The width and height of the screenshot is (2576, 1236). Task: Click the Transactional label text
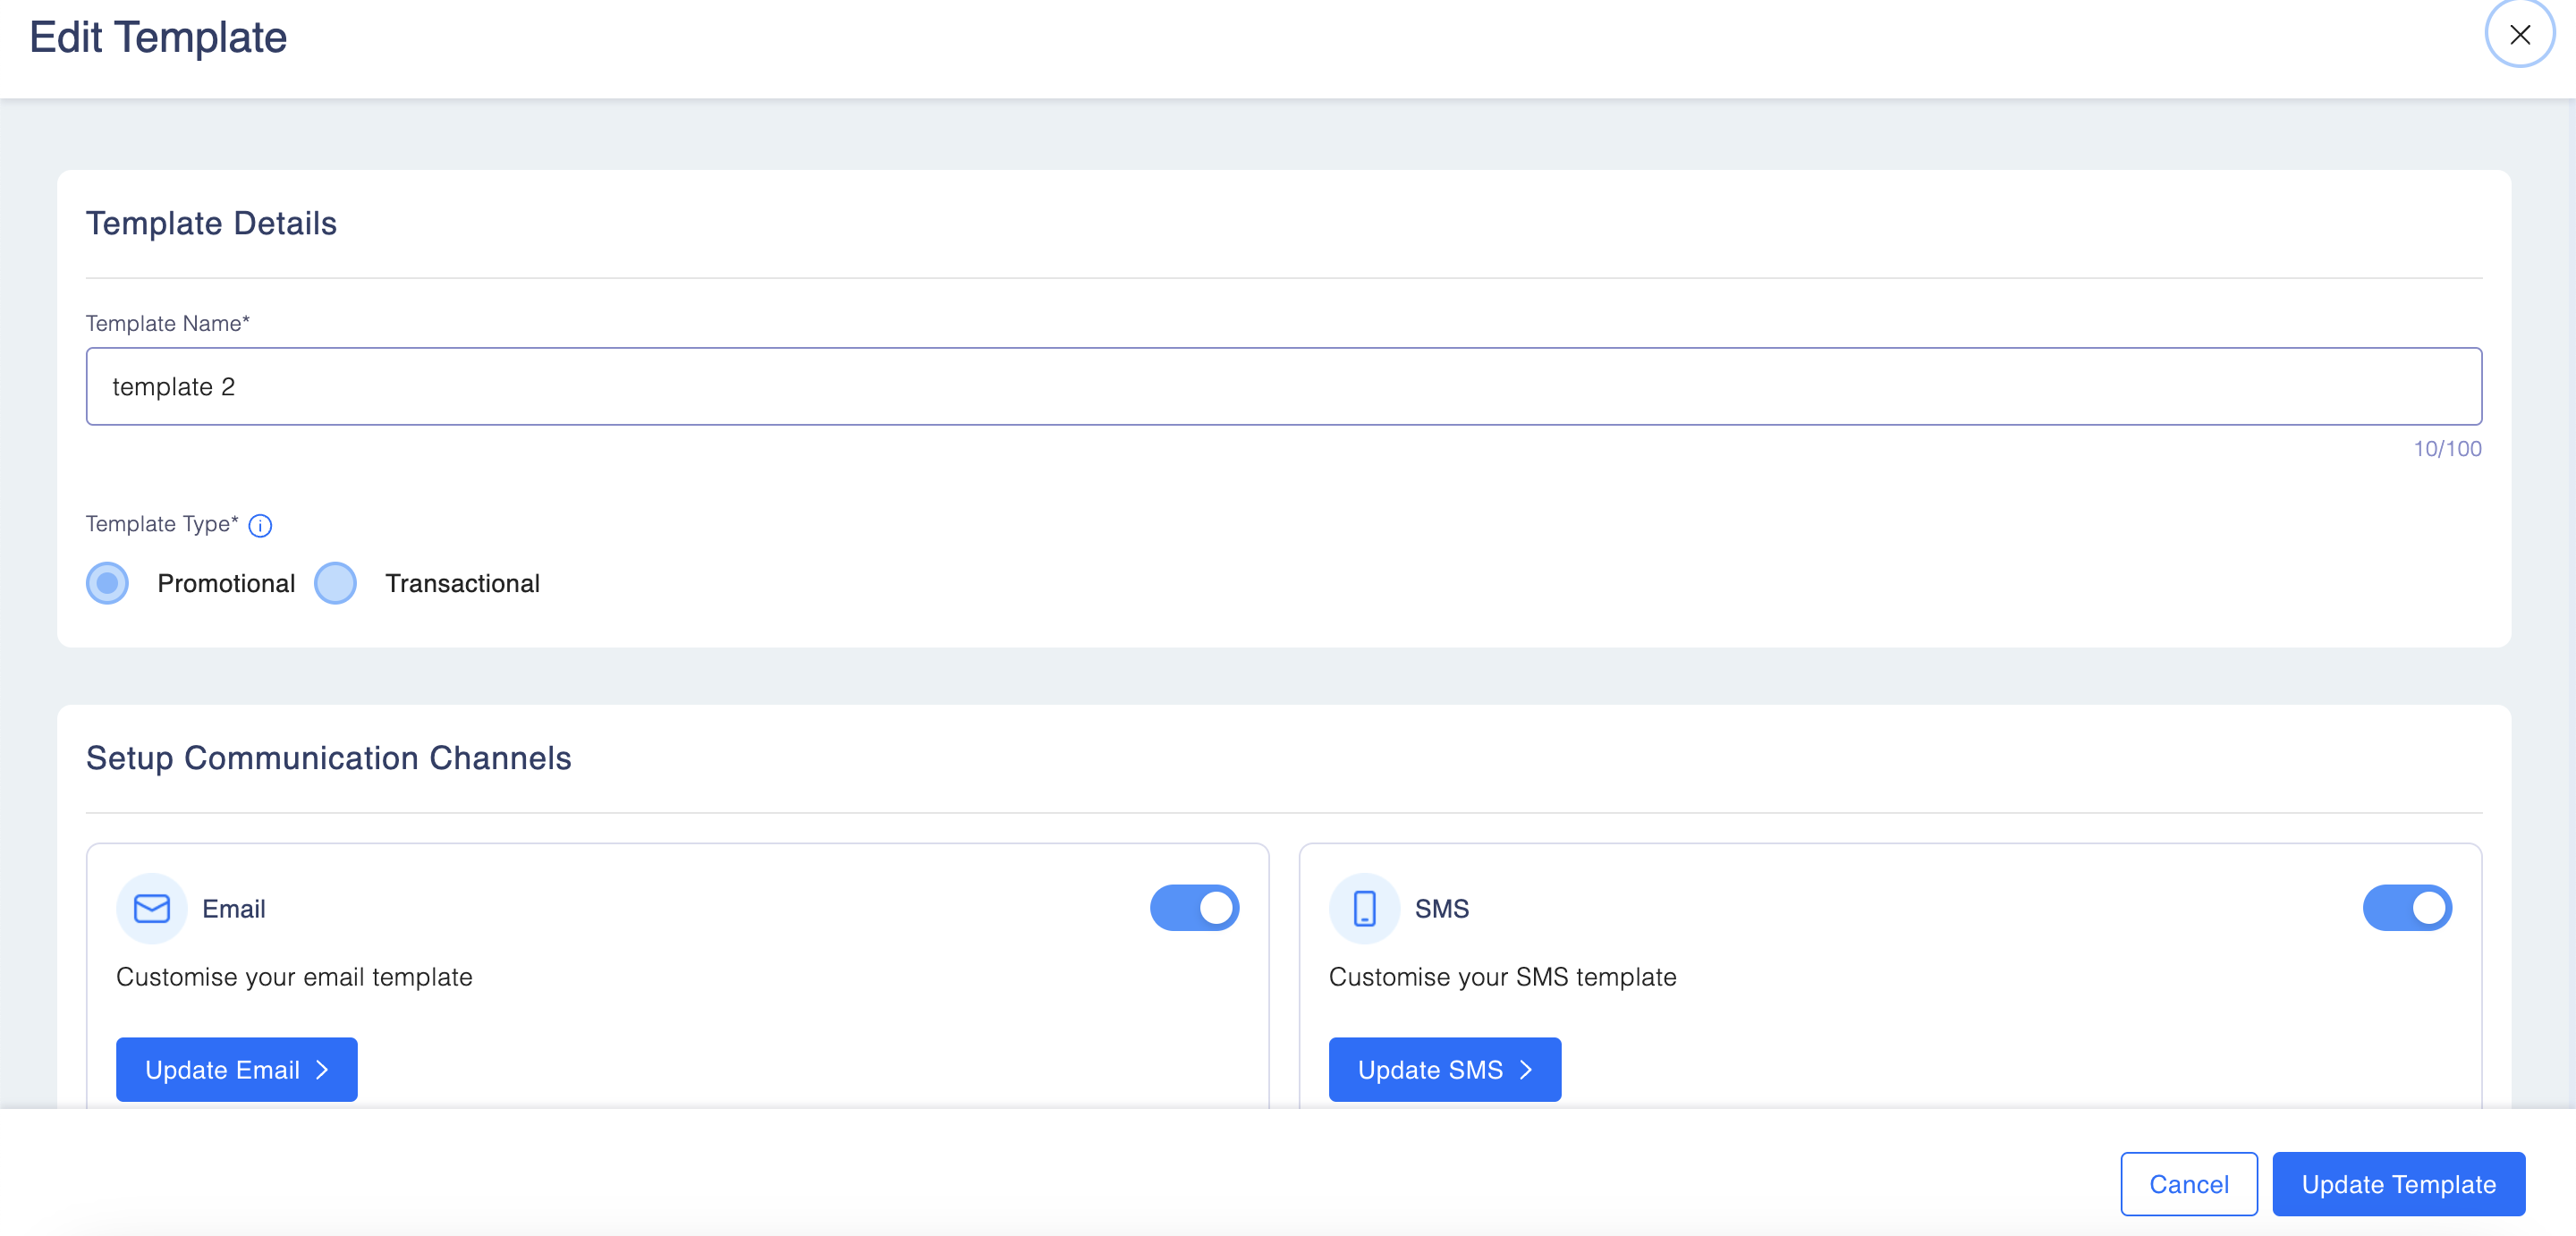point(462,583)
